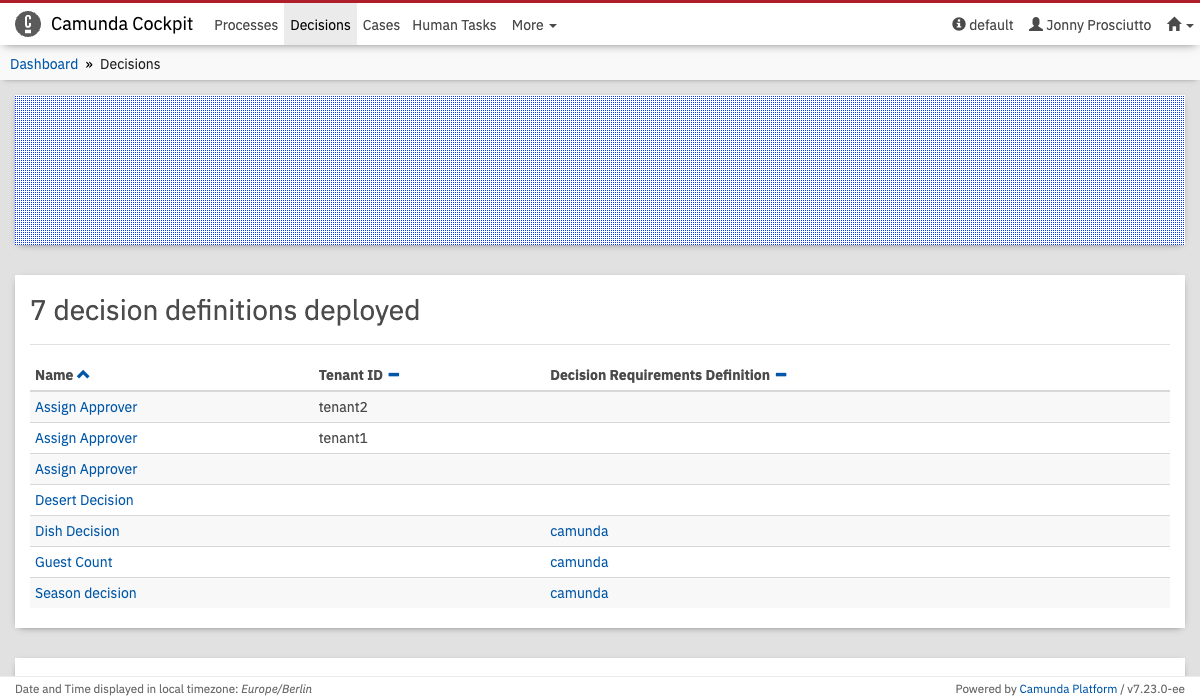1200x700 pixels.
Task: Toggle Name column sort arrow
Action: (83, 375)
